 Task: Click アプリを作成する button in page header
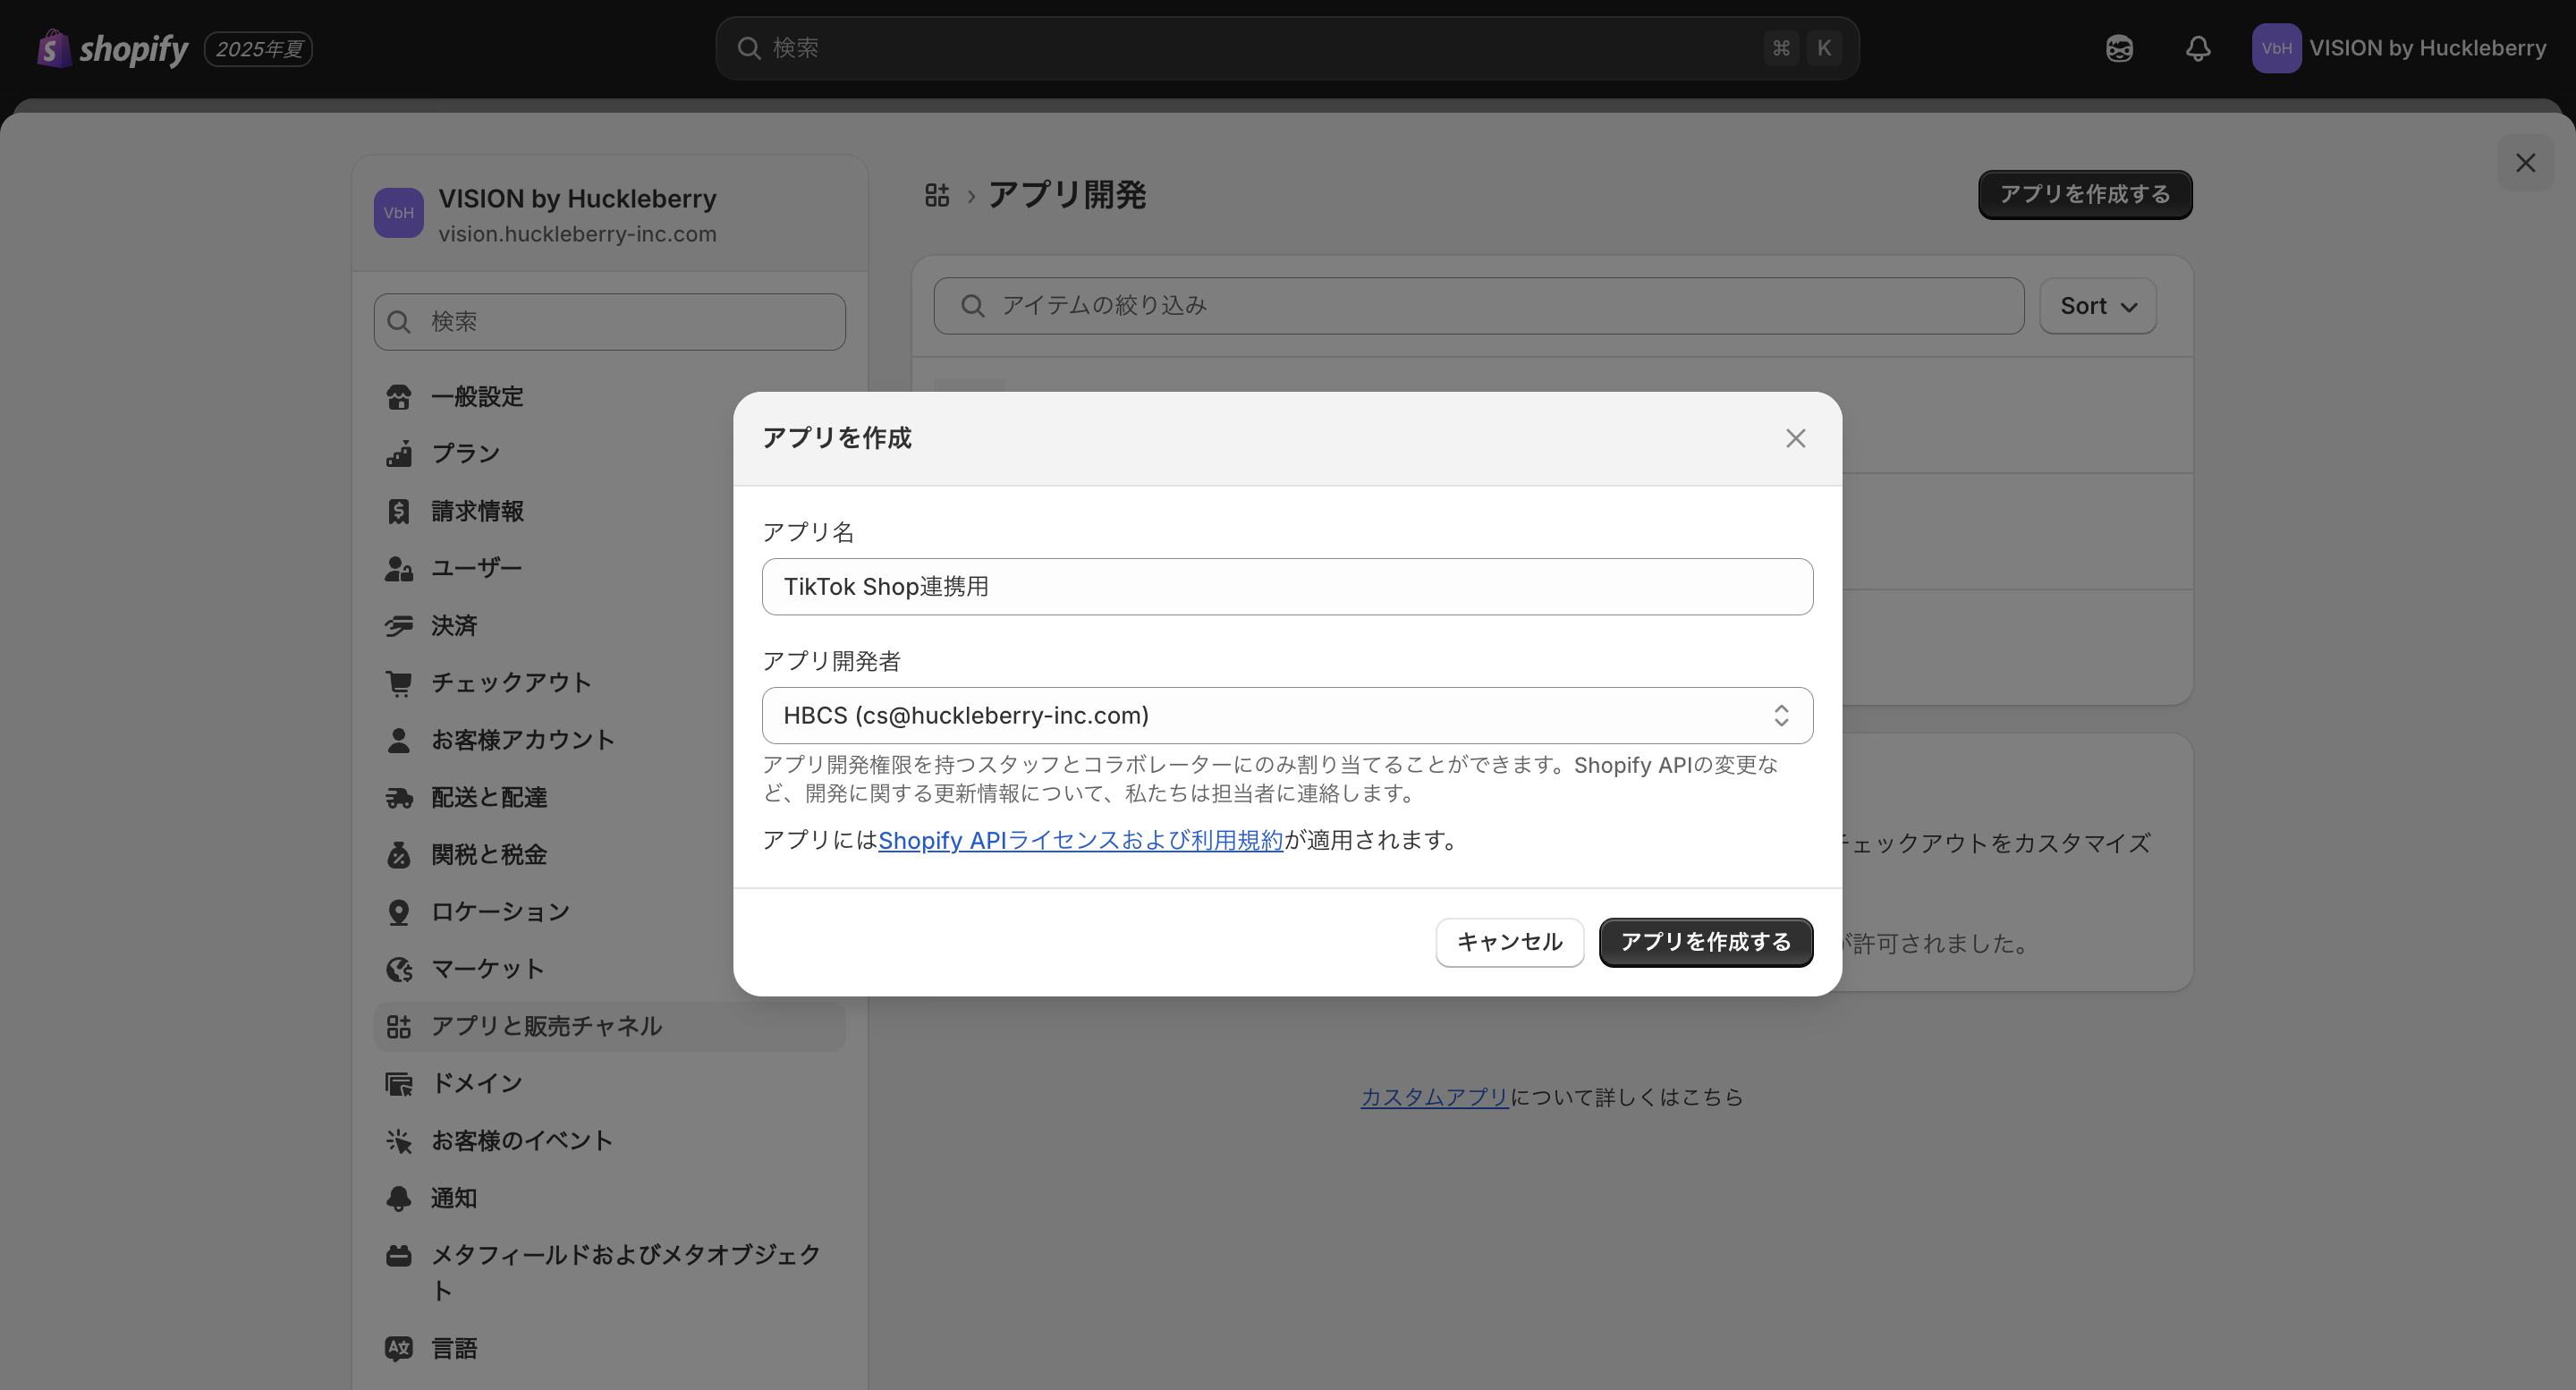pyautogui.click(x=2085, y=194)
